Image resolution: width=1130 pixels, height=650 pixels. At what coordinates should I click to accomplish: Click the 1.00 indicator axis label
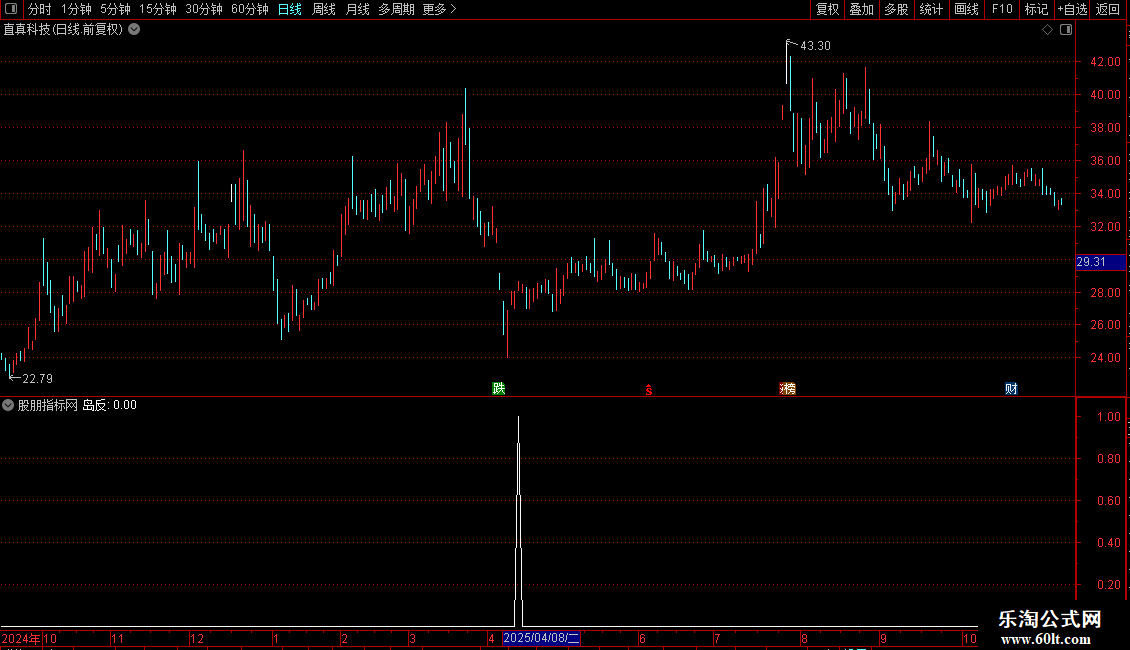coord(1108,417)
